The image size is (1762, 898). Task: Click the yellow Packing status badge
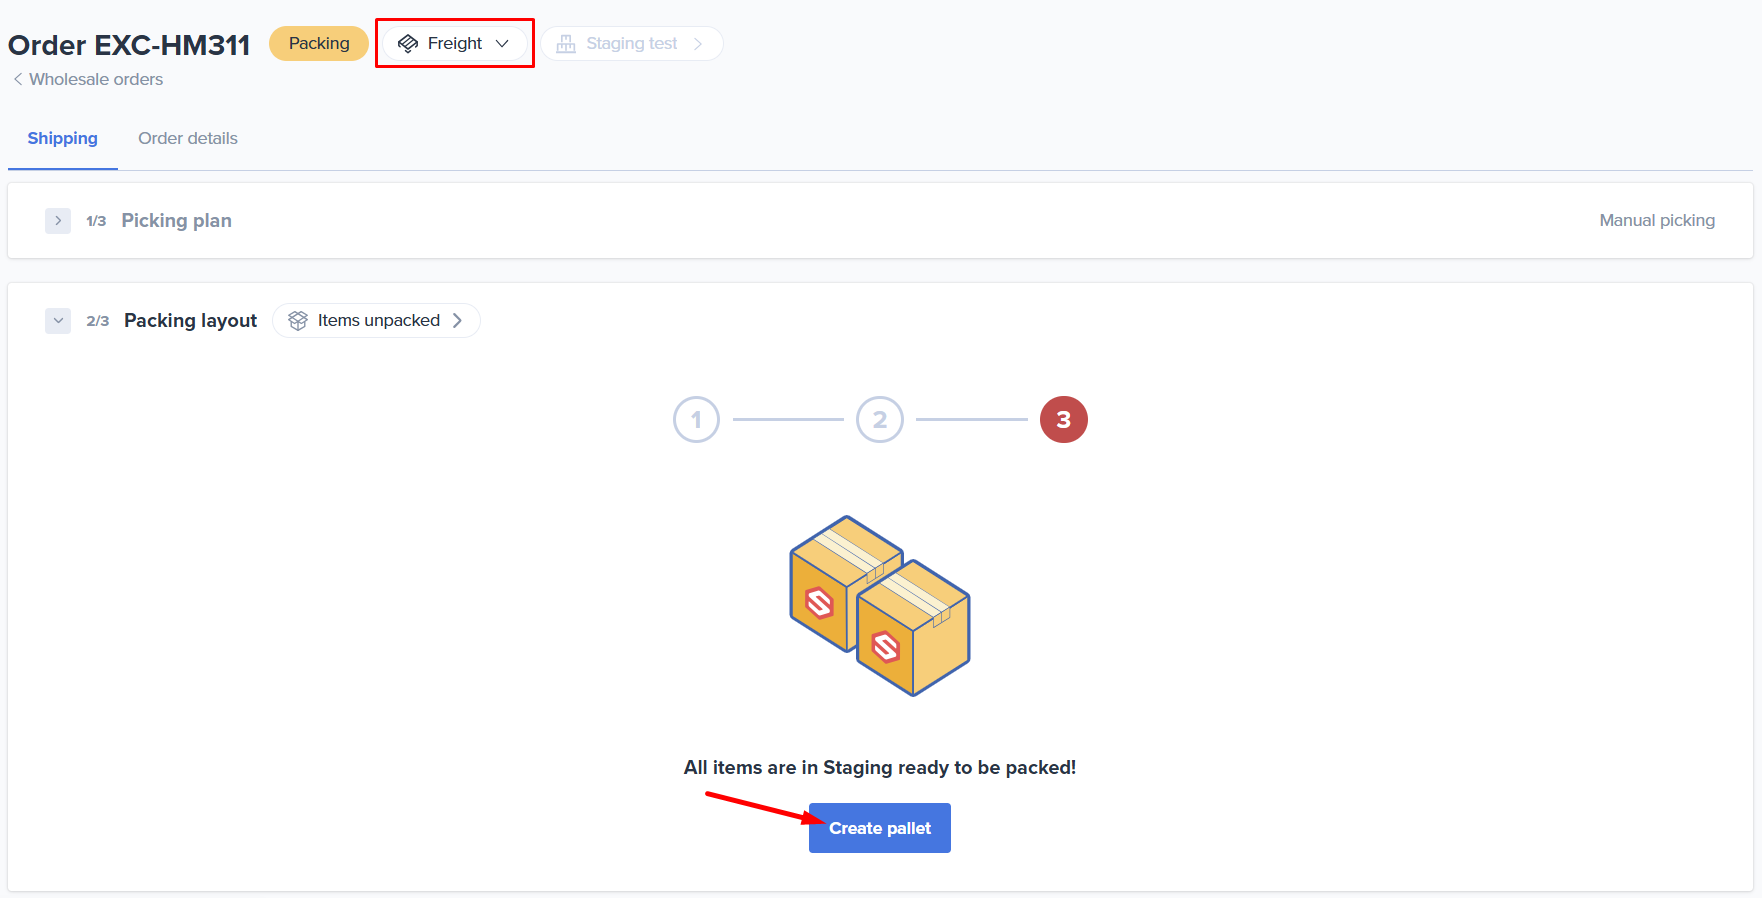(319, 44)
